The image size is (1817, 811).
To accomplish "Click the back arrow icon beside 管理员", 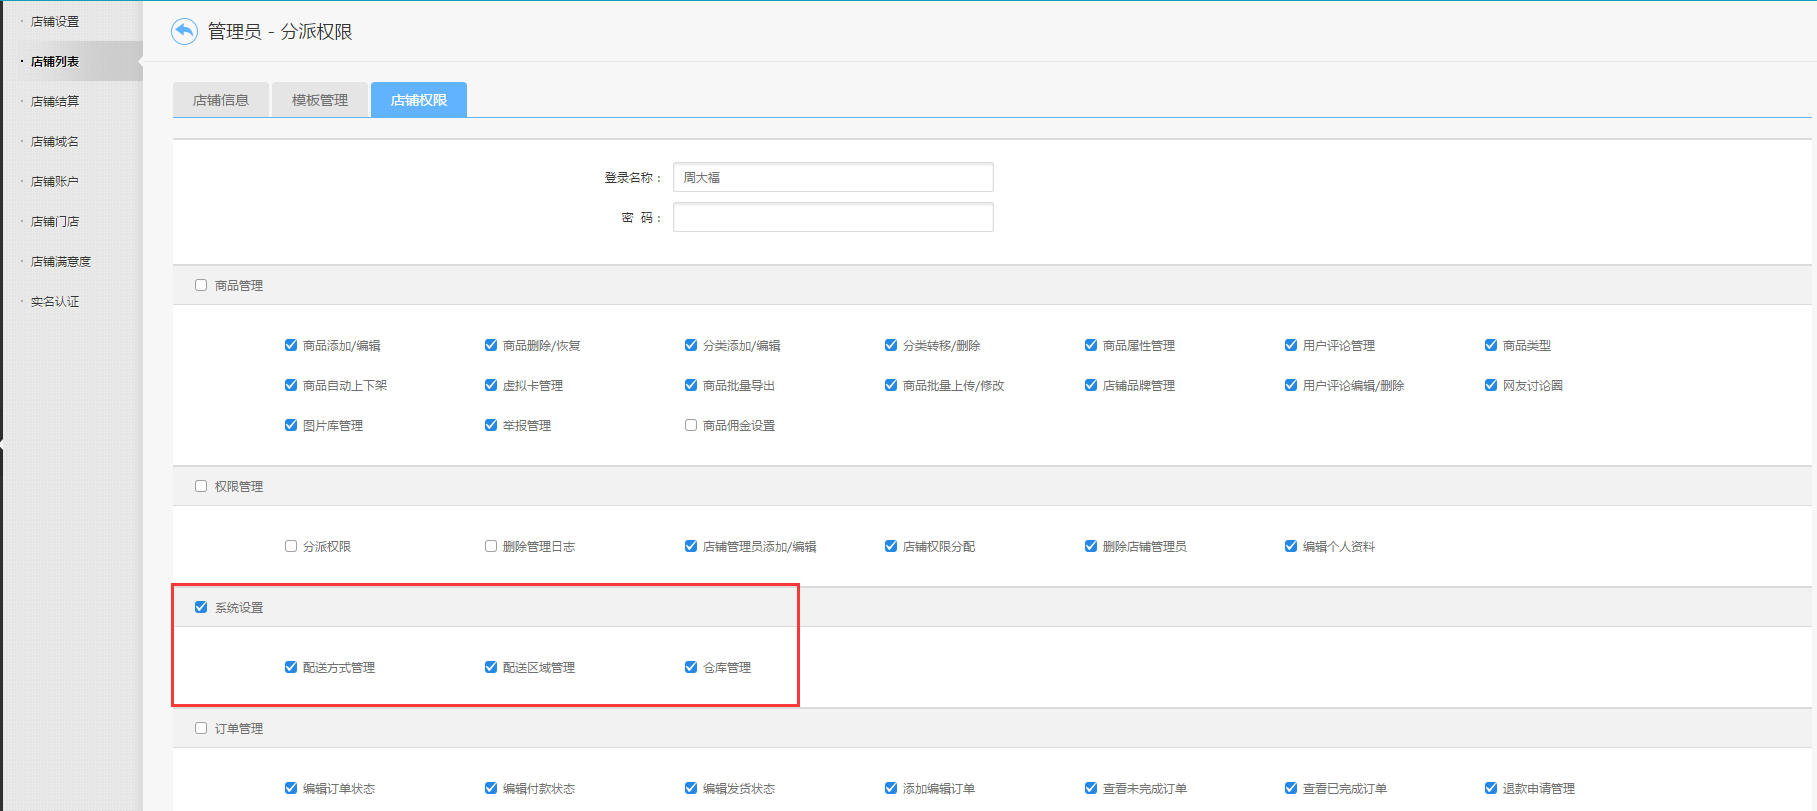I will 184,32.
